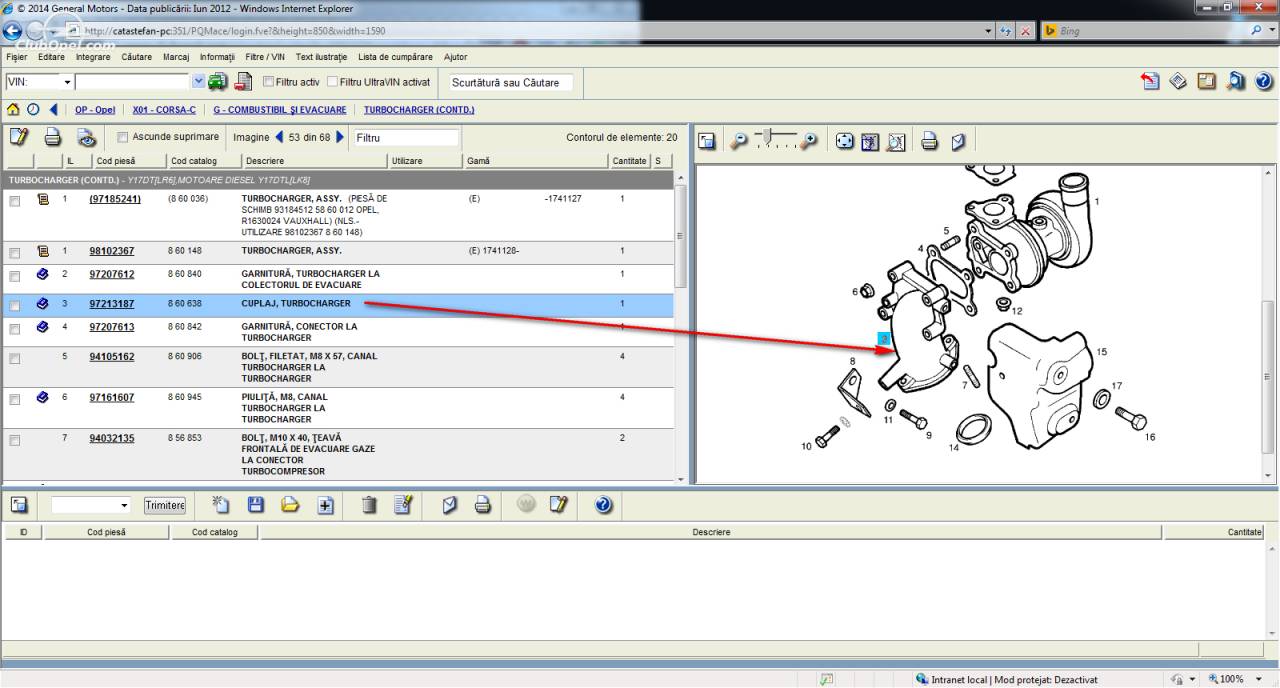Focus the Filtru input field
This screenshot has width=1280, height=688.
tap(406, 138)
